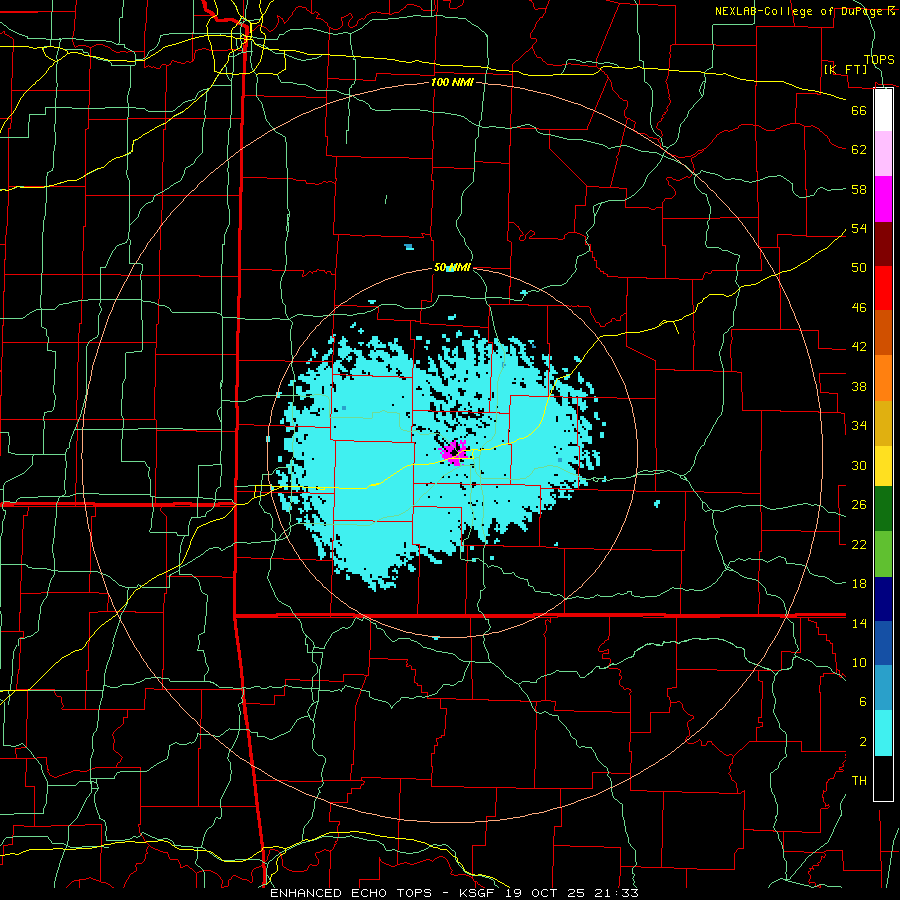Select the bright red 50 kft swatch
This screenshot has width=900, height=900.
pos(883,288)
